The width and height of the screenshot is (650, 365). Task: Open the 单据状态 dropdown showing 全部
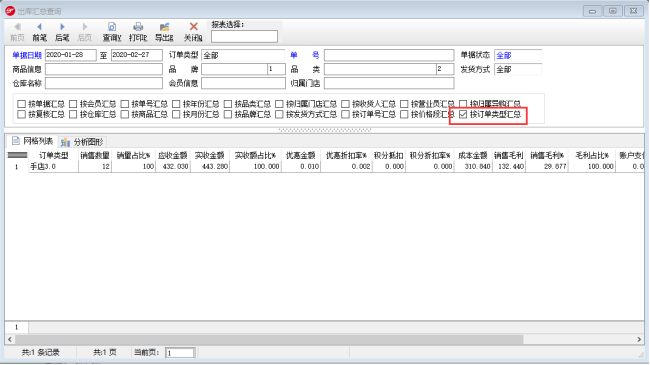tap(518, 55)
